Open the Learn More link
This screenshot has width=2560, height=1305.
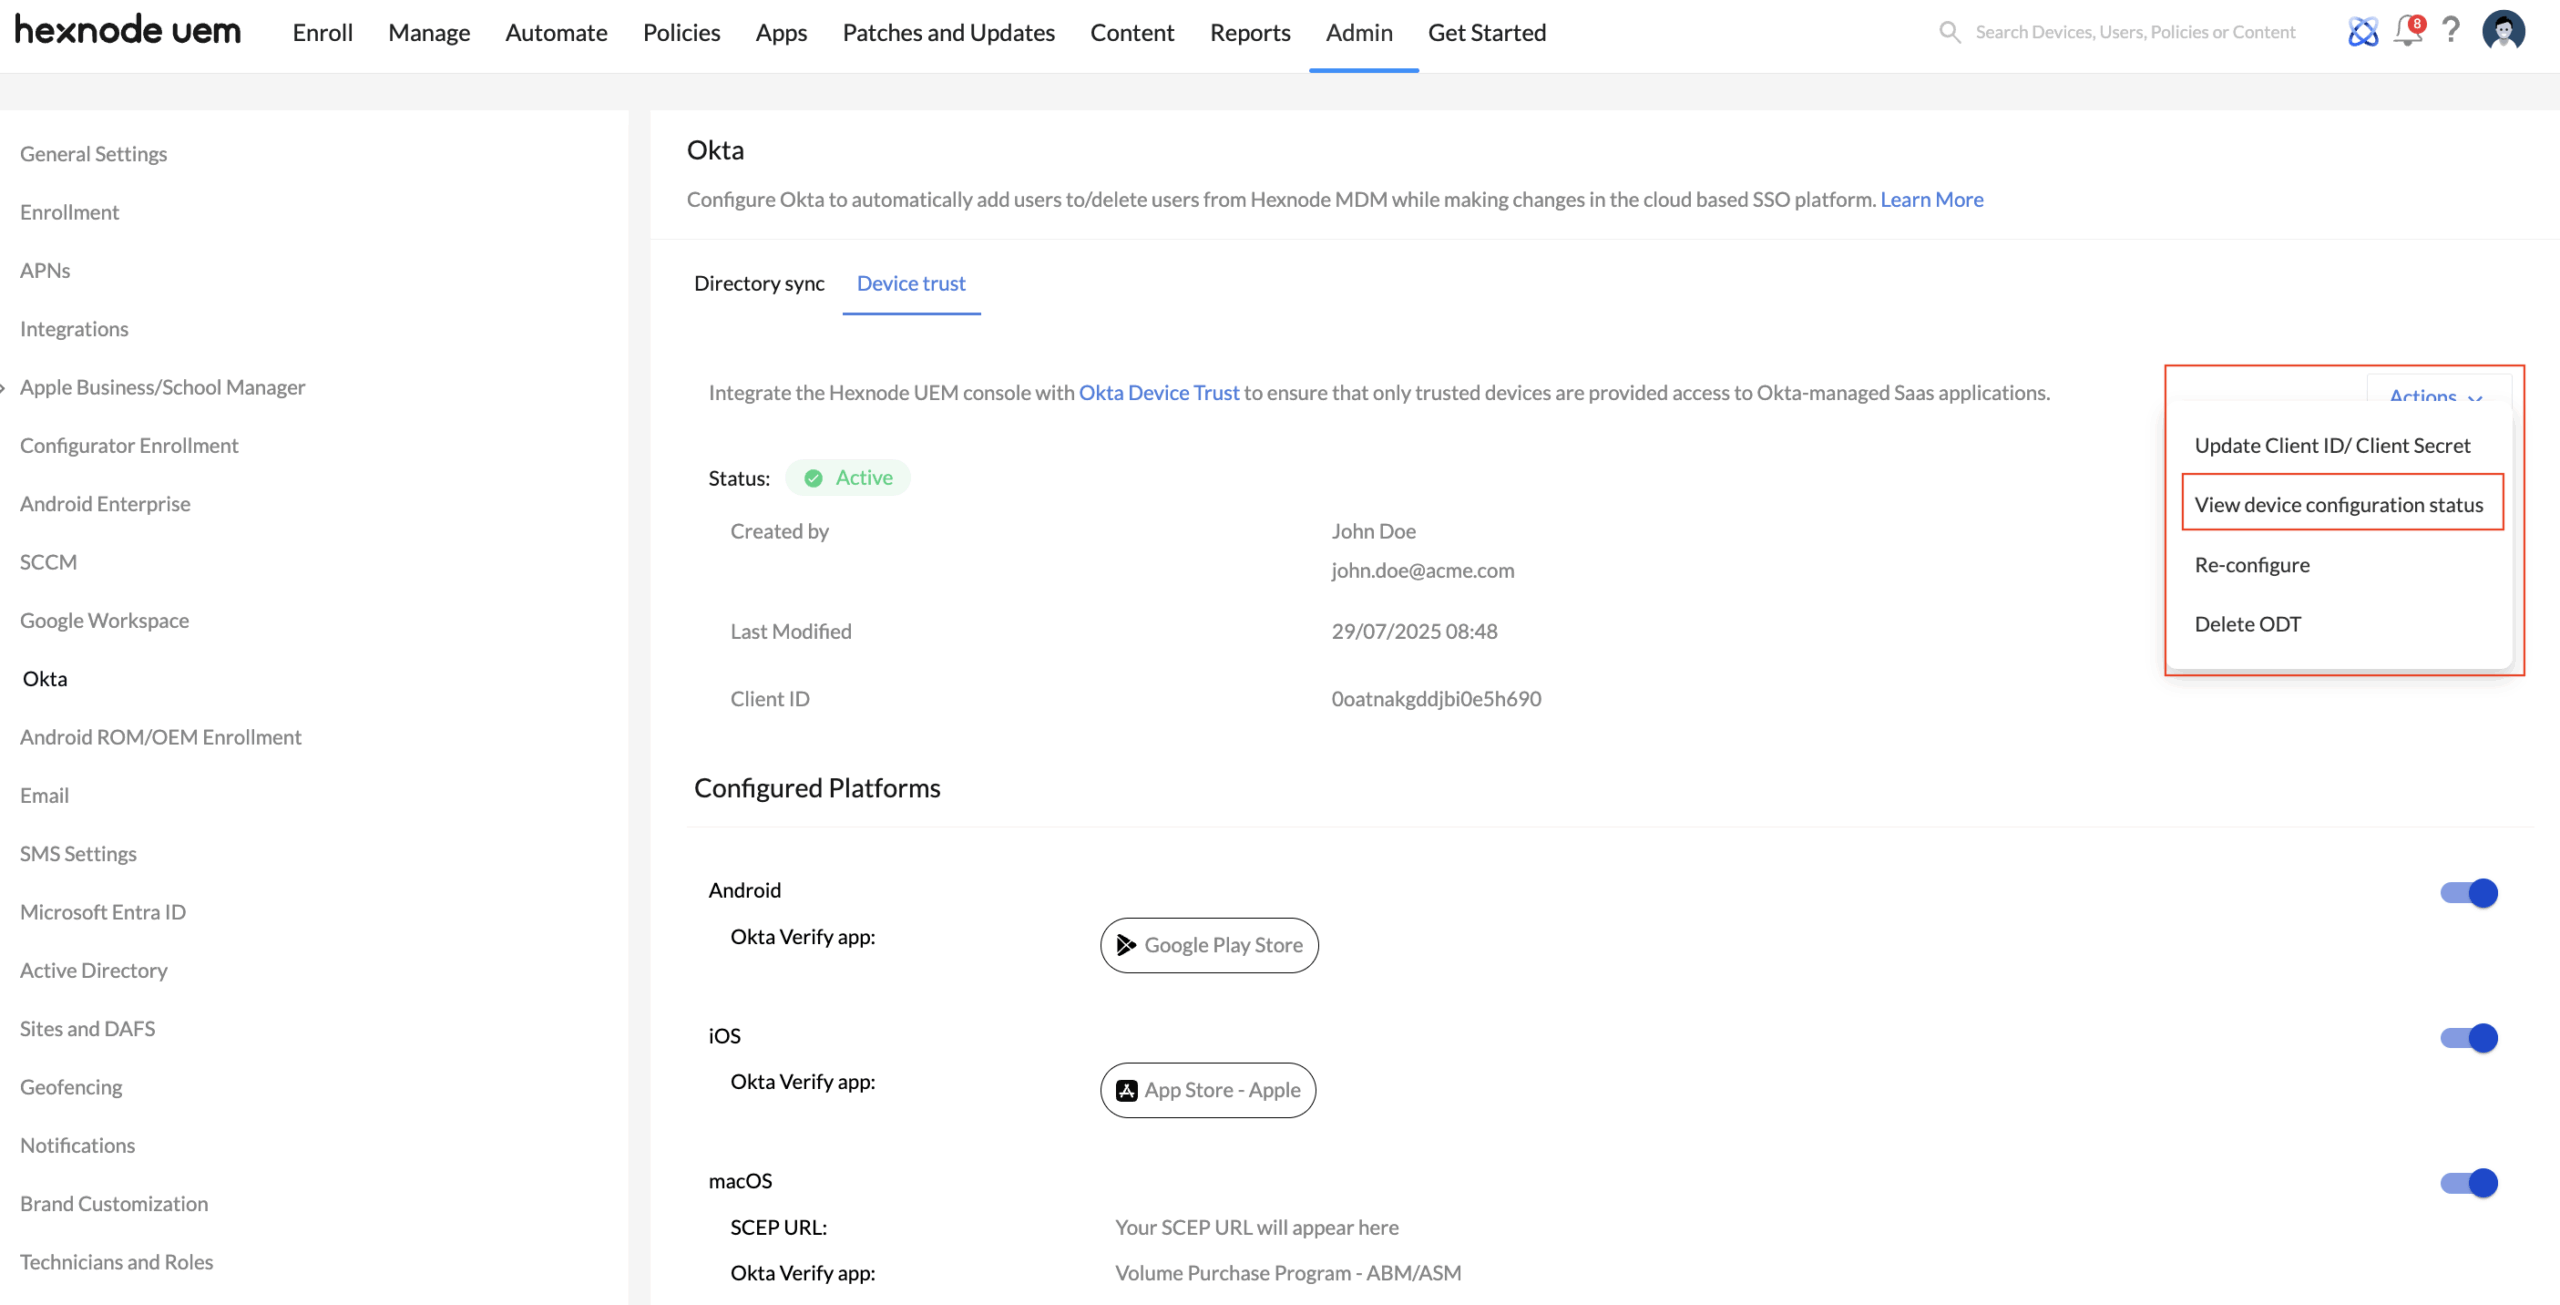[1931, 199]
